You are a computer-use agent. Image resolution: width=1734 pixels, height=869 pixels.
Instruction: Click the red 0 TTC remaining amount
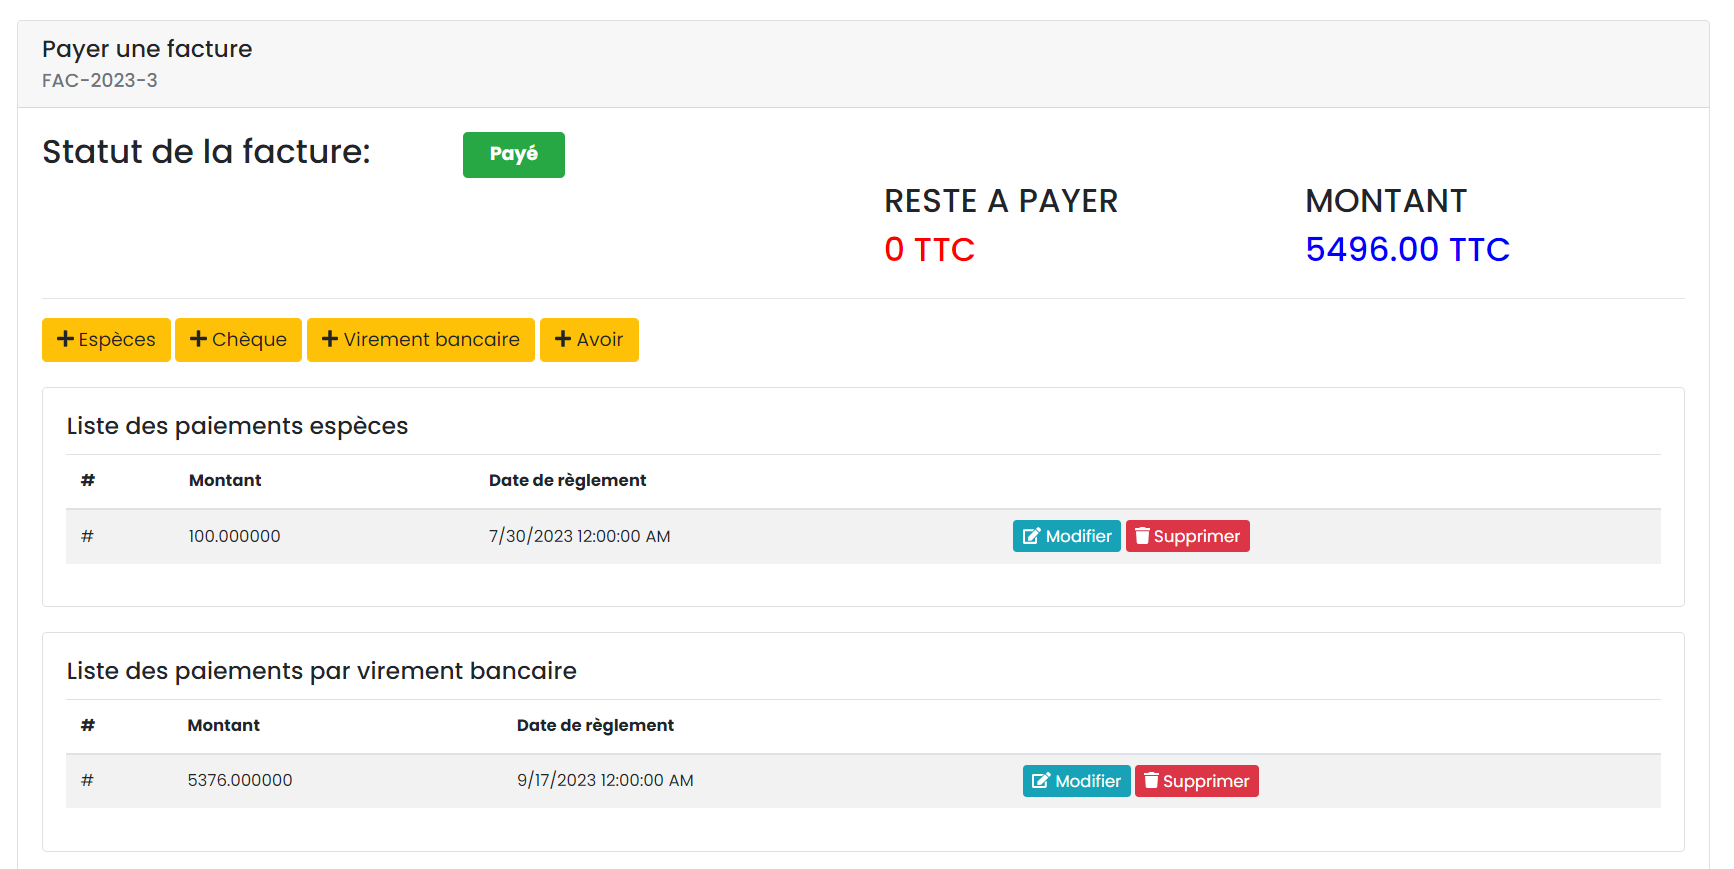pos(929,250)
